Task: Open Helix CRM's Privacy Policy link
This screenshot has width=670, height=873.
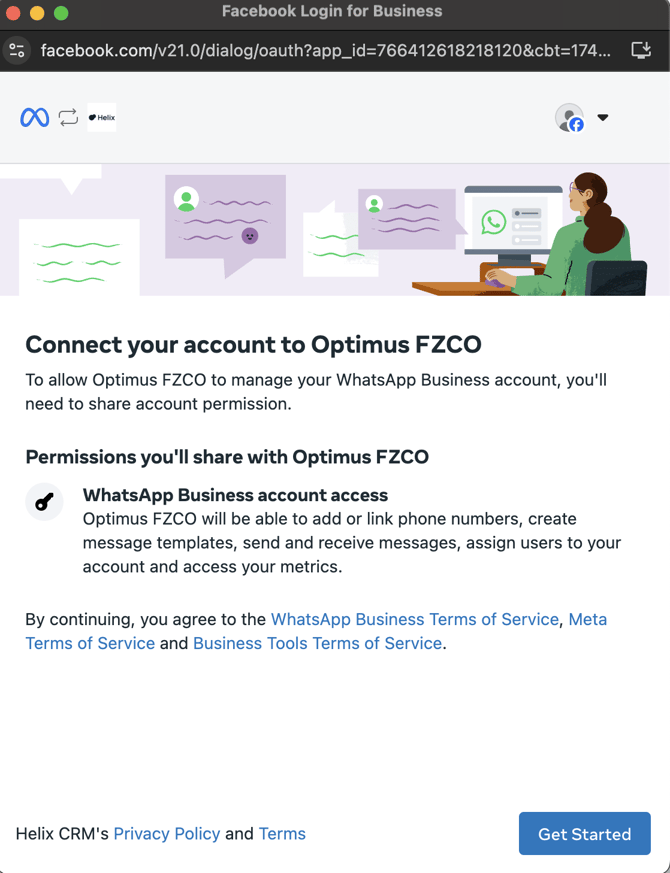Action: (166, 834)
